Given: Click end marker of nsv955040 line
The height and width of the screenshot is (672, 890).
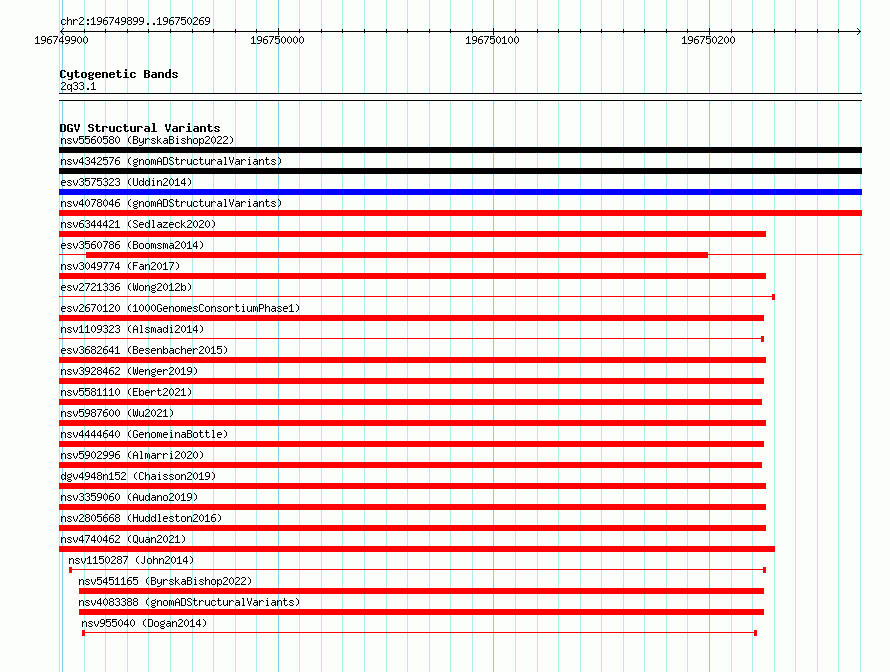Looking at the screenshot, I should pyautogui.click(x=755, y=633).
